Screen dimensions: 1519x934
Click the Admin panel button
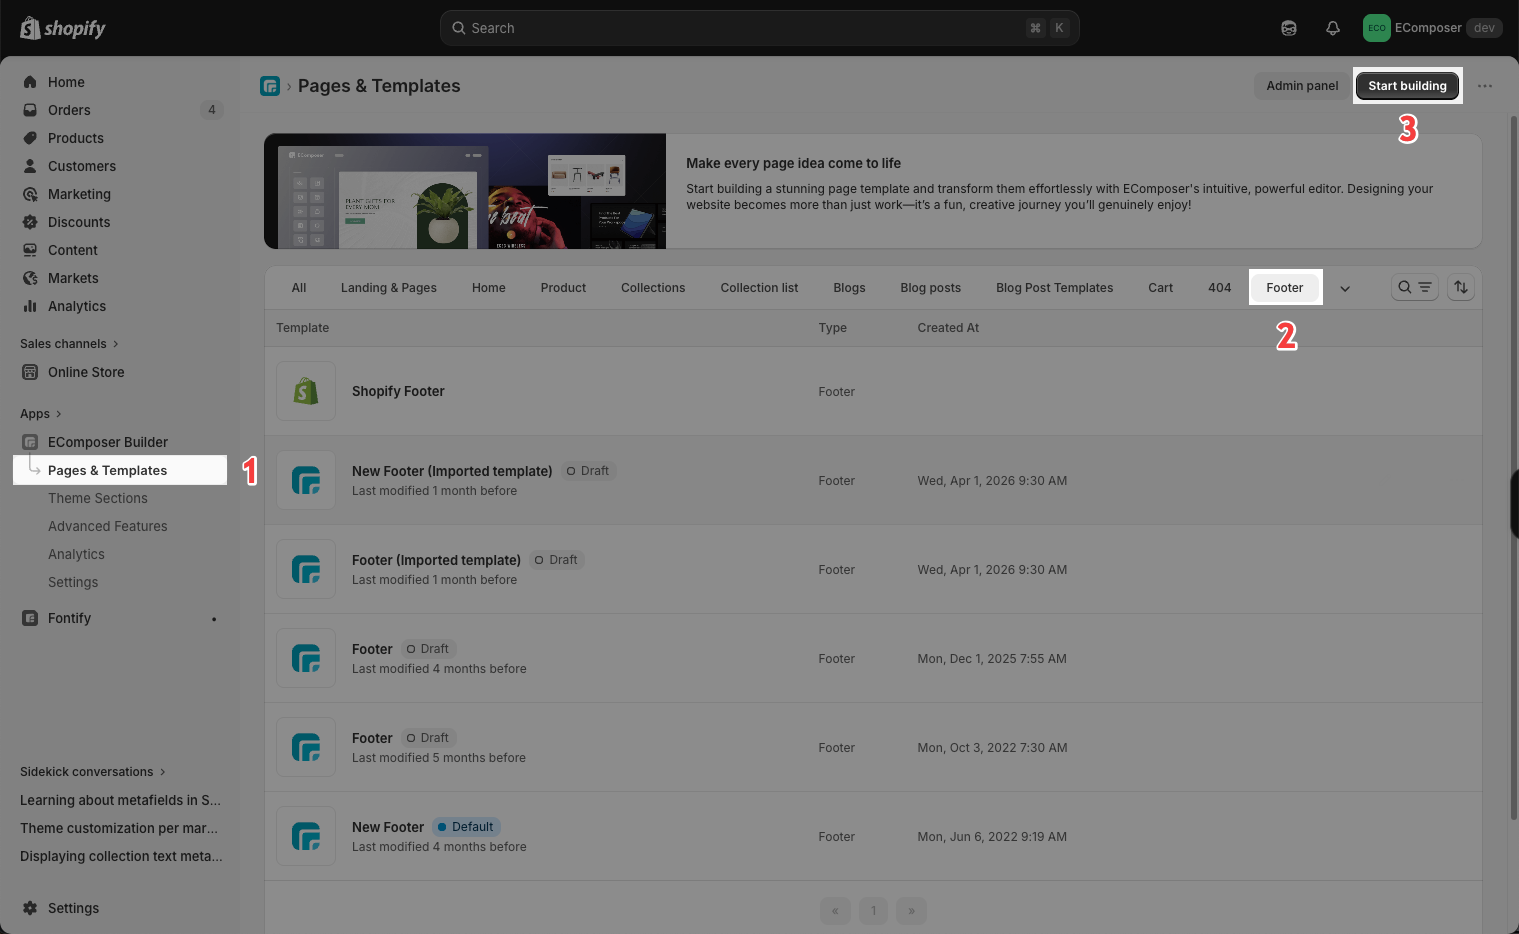pos(1302,86)
